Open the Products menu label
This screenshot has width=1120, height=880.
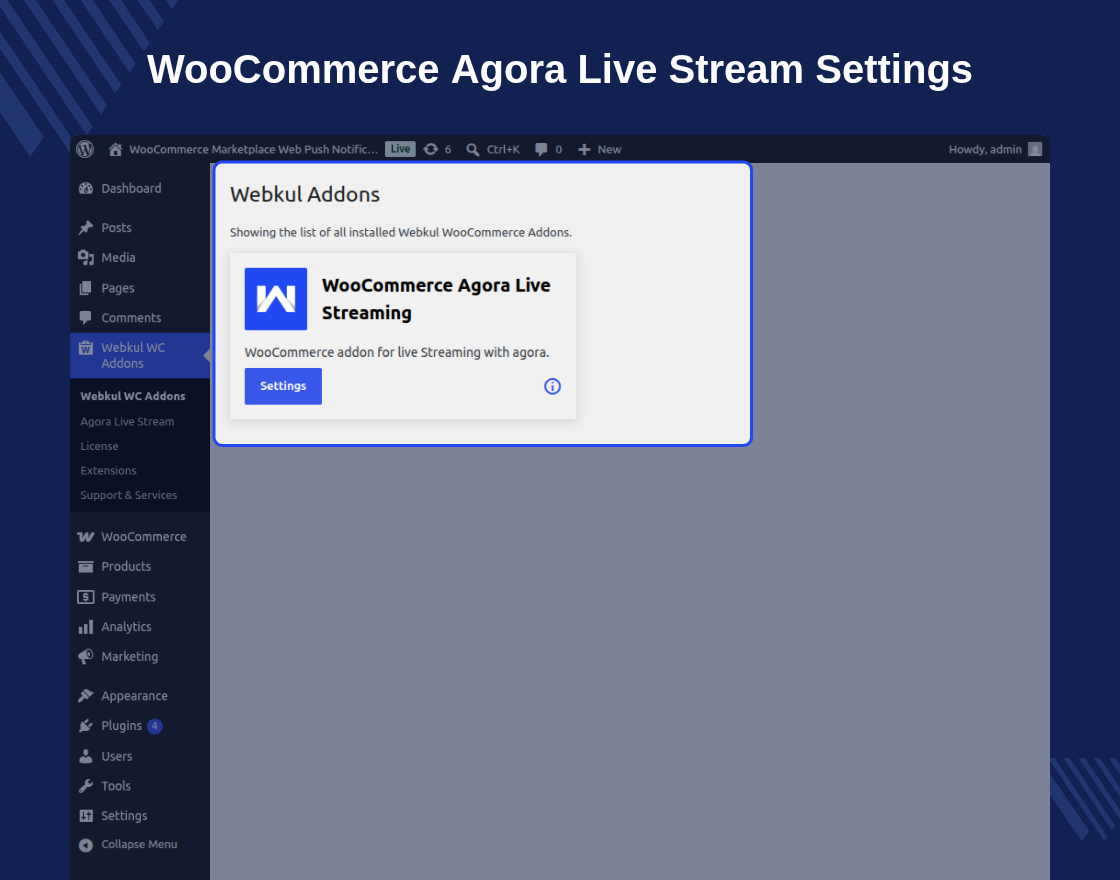[126, 566]
